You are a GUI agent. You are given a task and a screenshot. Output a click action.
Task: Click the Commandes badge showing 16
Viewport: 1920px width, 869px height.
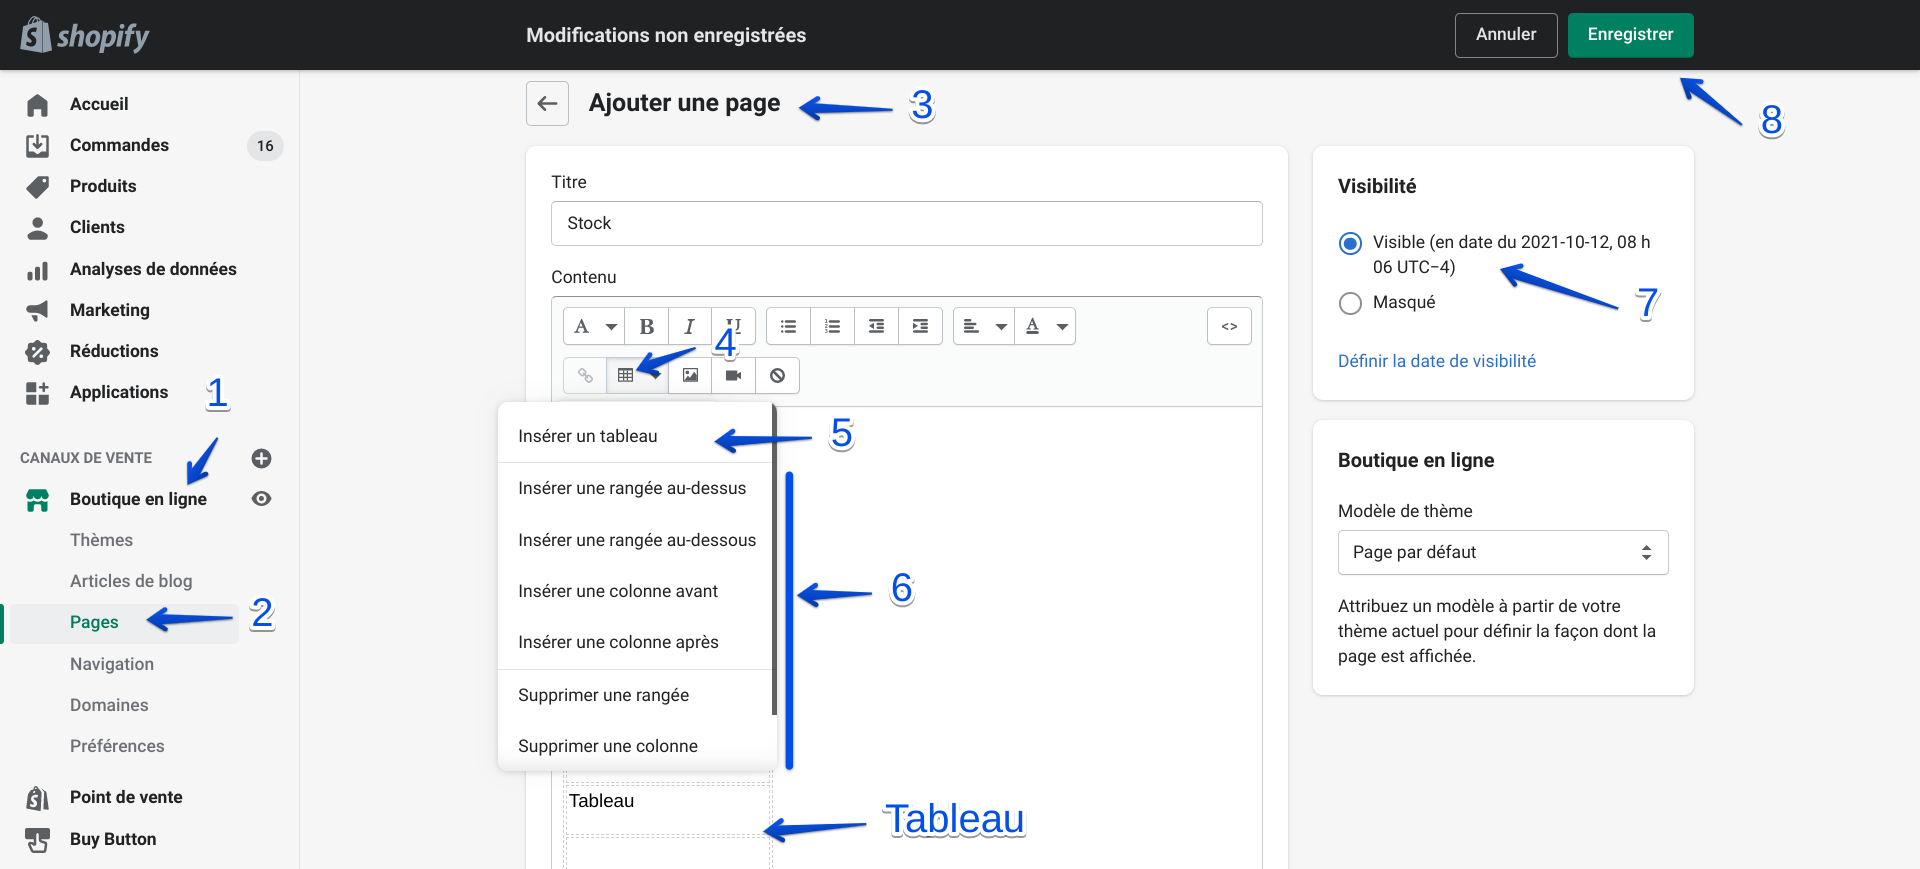(265, 146)
